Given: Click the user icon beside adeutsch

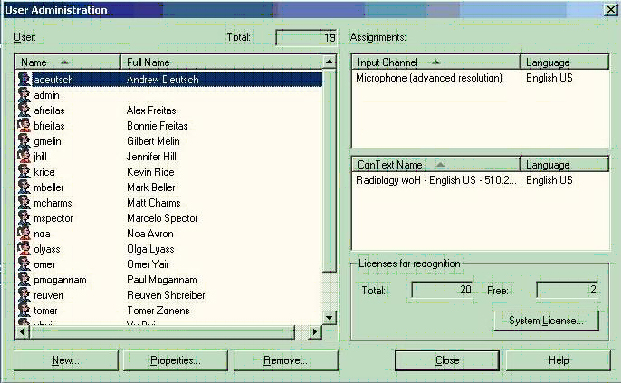Looking at the screenshot, I should click(x=24, y=79).
